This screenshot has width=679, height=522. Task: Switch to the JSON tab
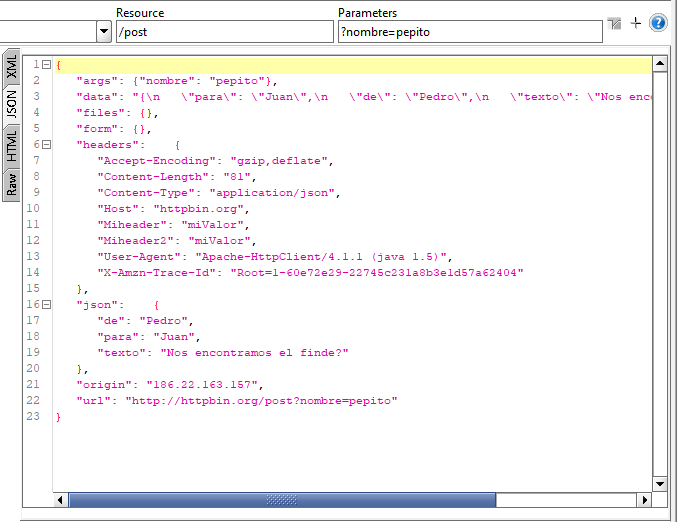click(x=11, y=104)
